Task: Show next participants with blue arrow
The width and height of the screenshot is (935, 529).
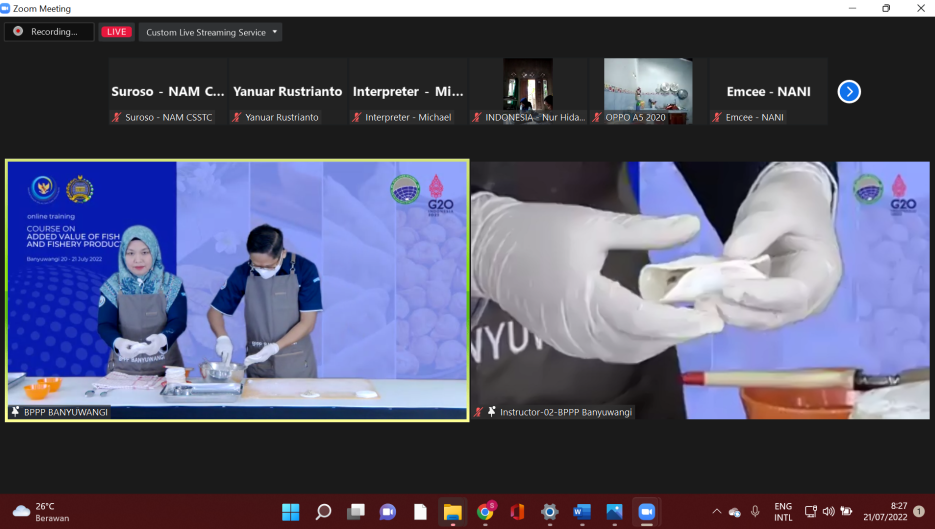Action: click(849, 92)
